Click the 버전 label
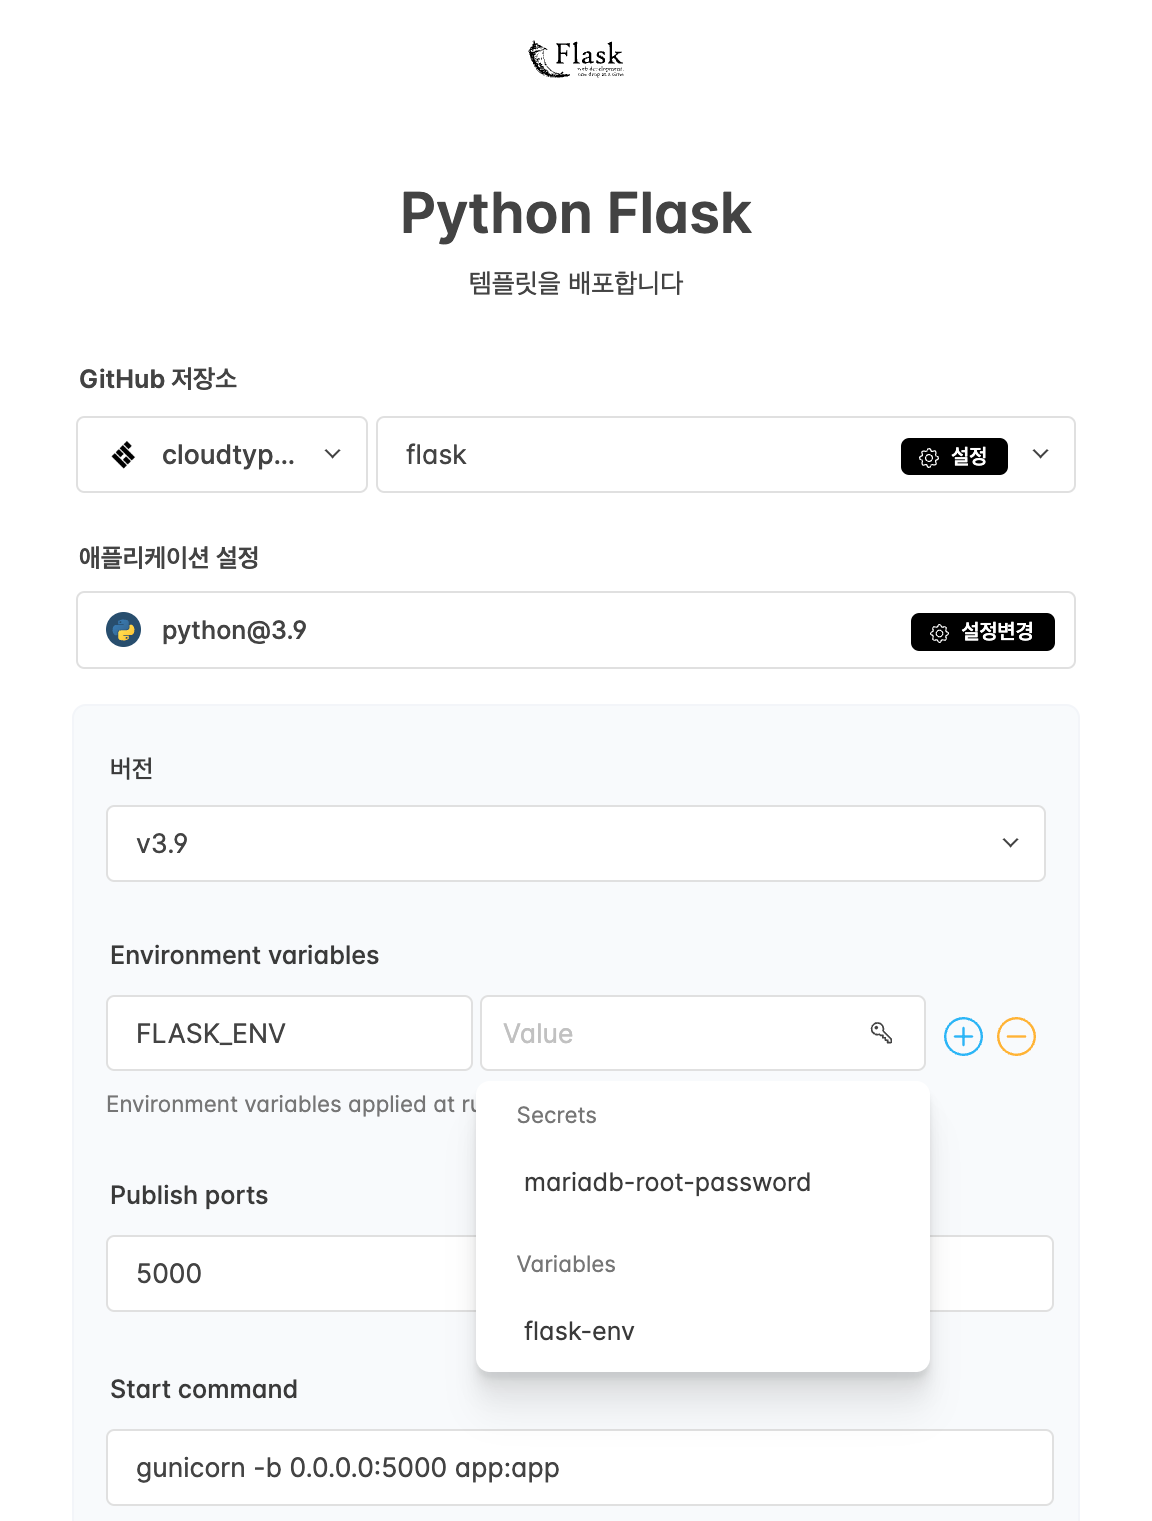 [x=131, y=768]
